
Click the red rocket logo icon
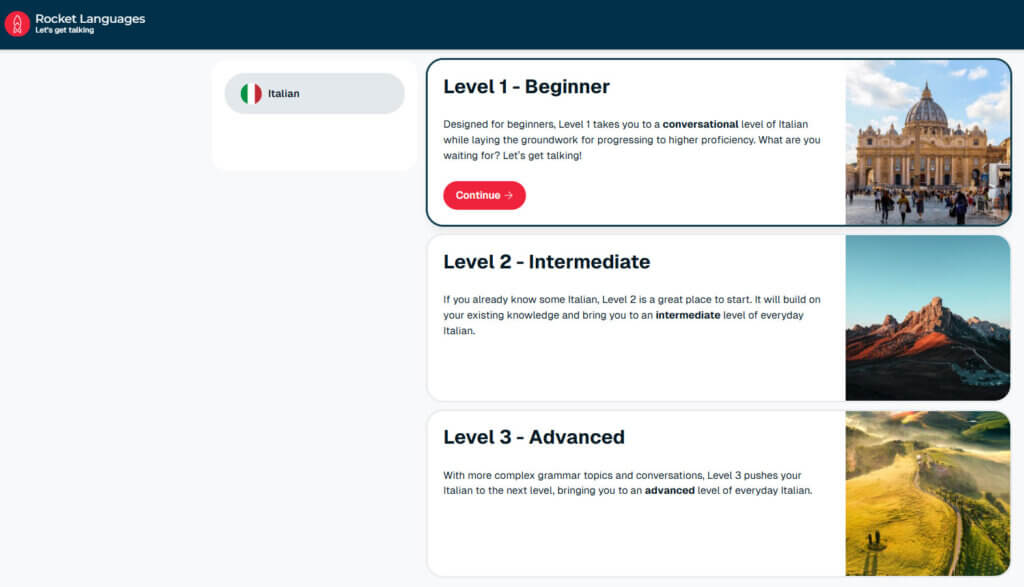point(17,24)
